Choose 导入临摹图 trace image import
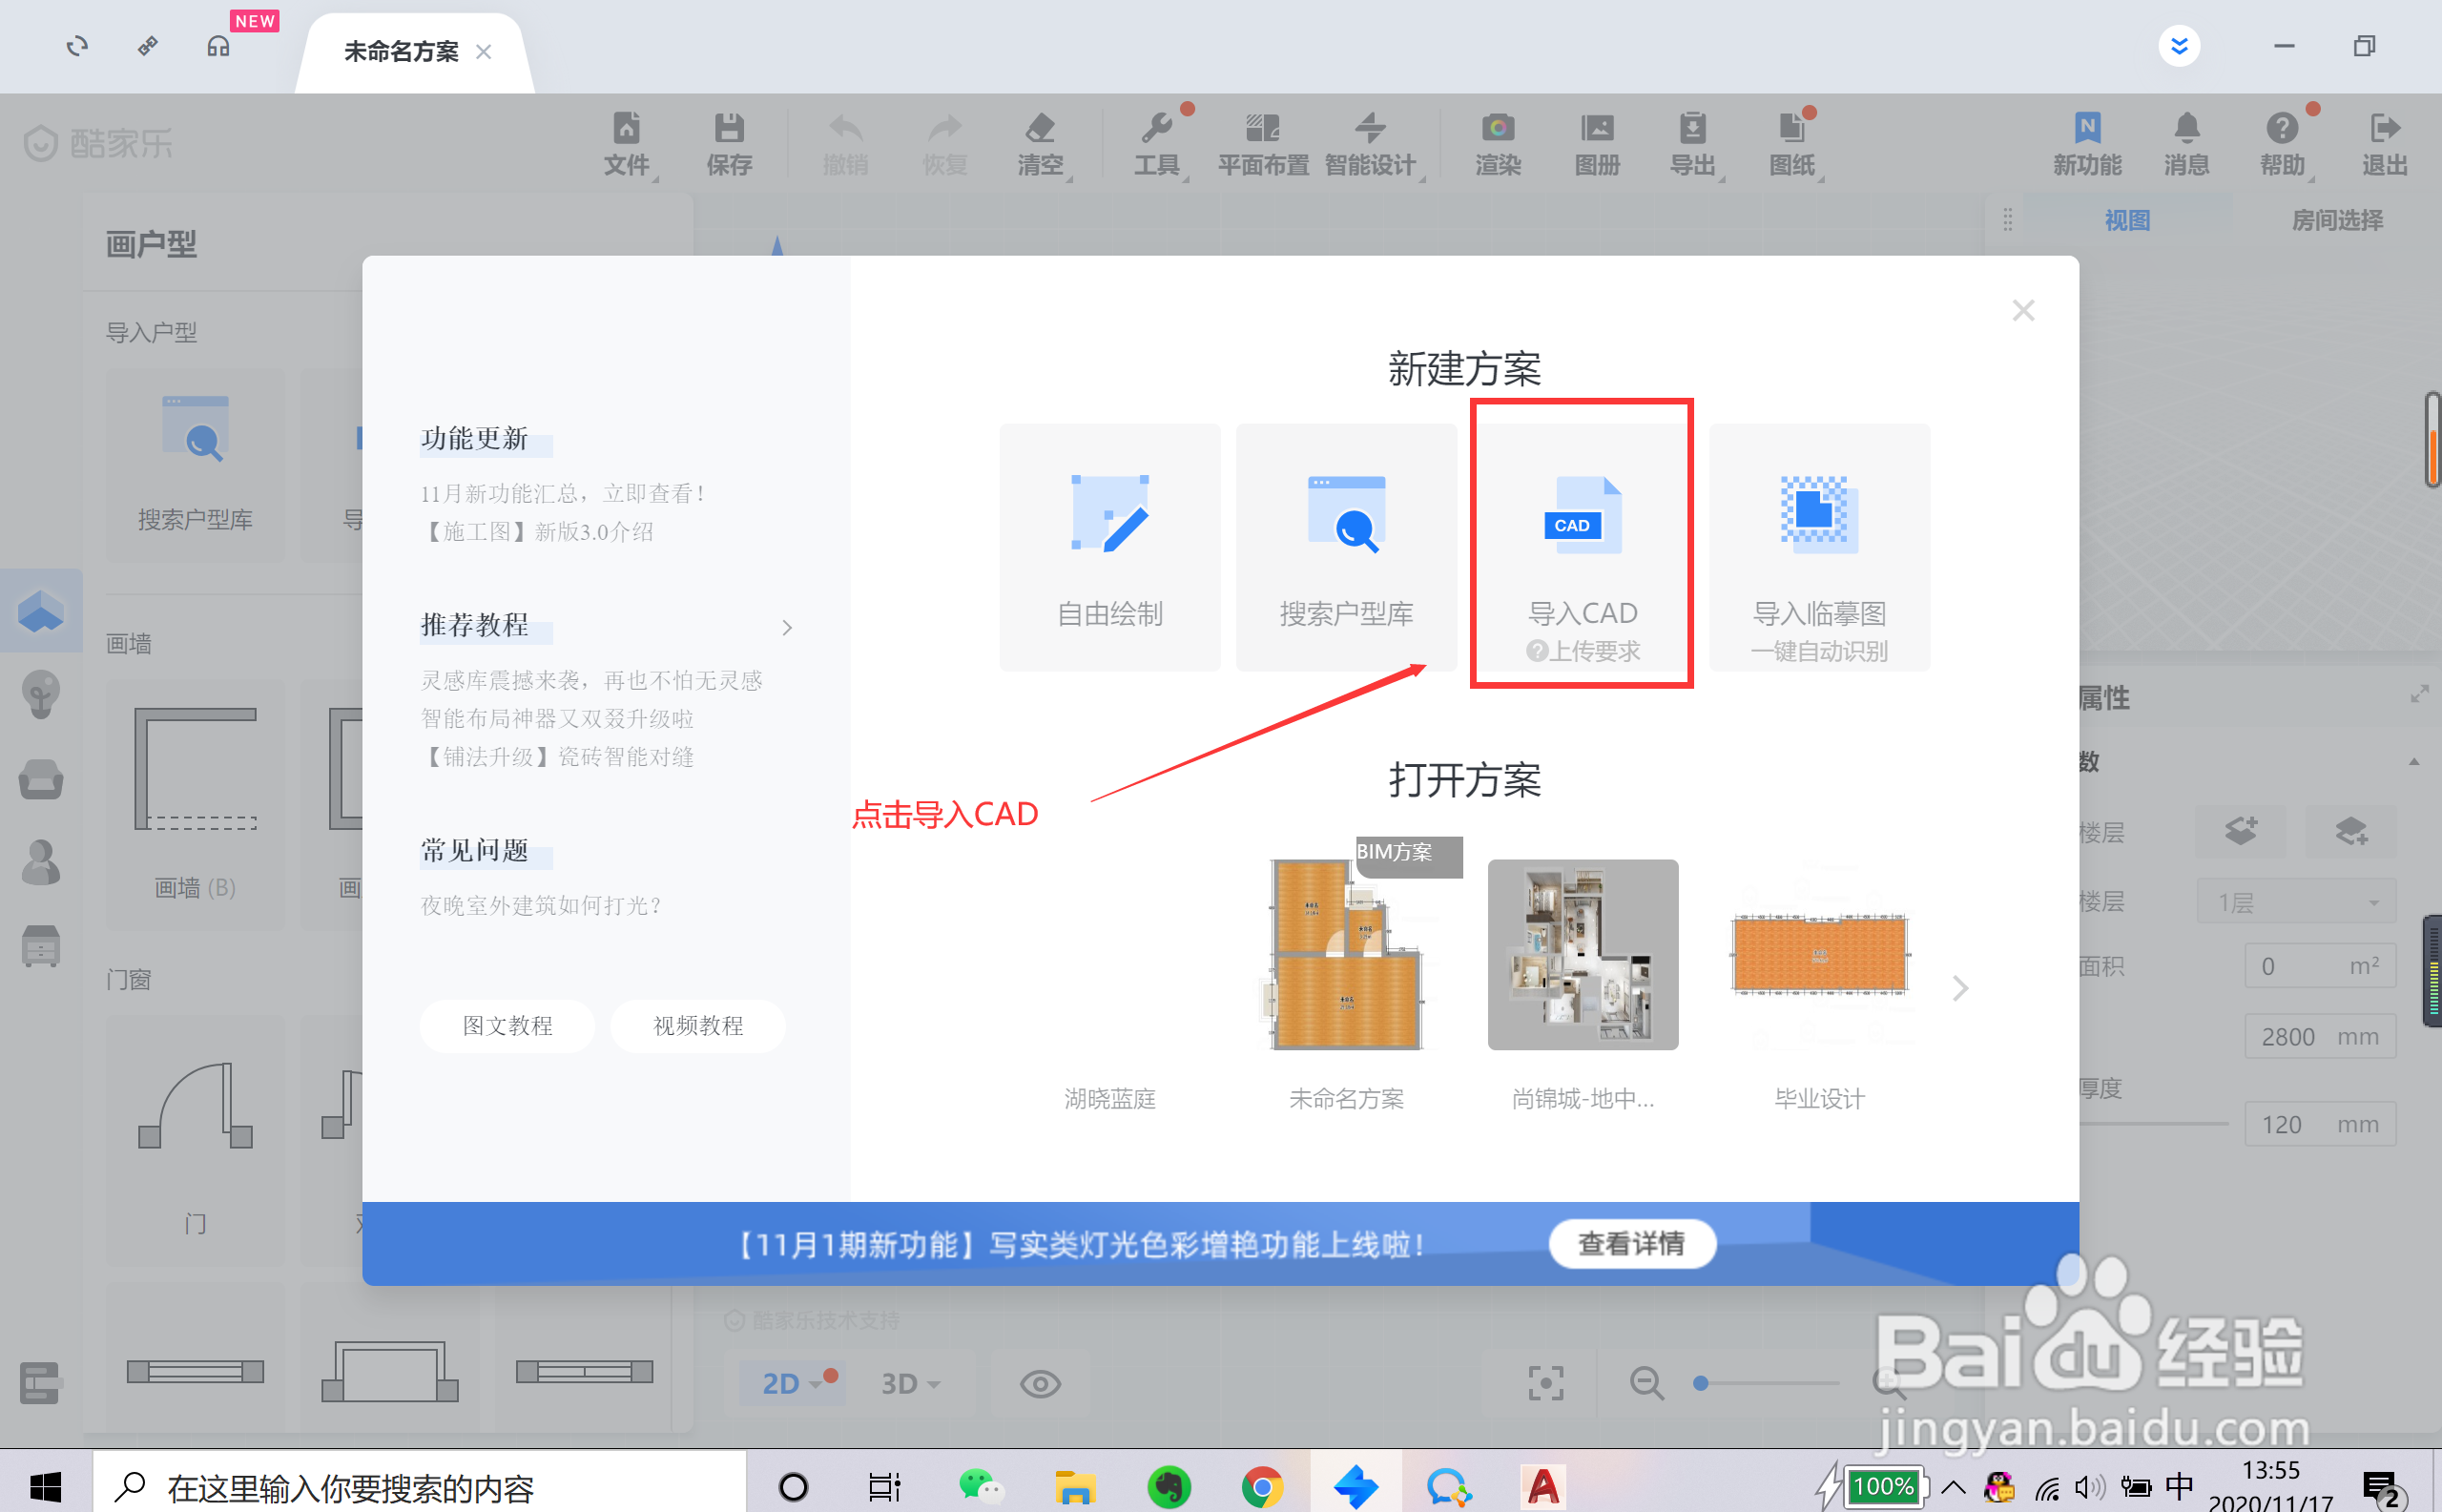The width and height of the screenshot is (2442, 1512). point(1818,546)
